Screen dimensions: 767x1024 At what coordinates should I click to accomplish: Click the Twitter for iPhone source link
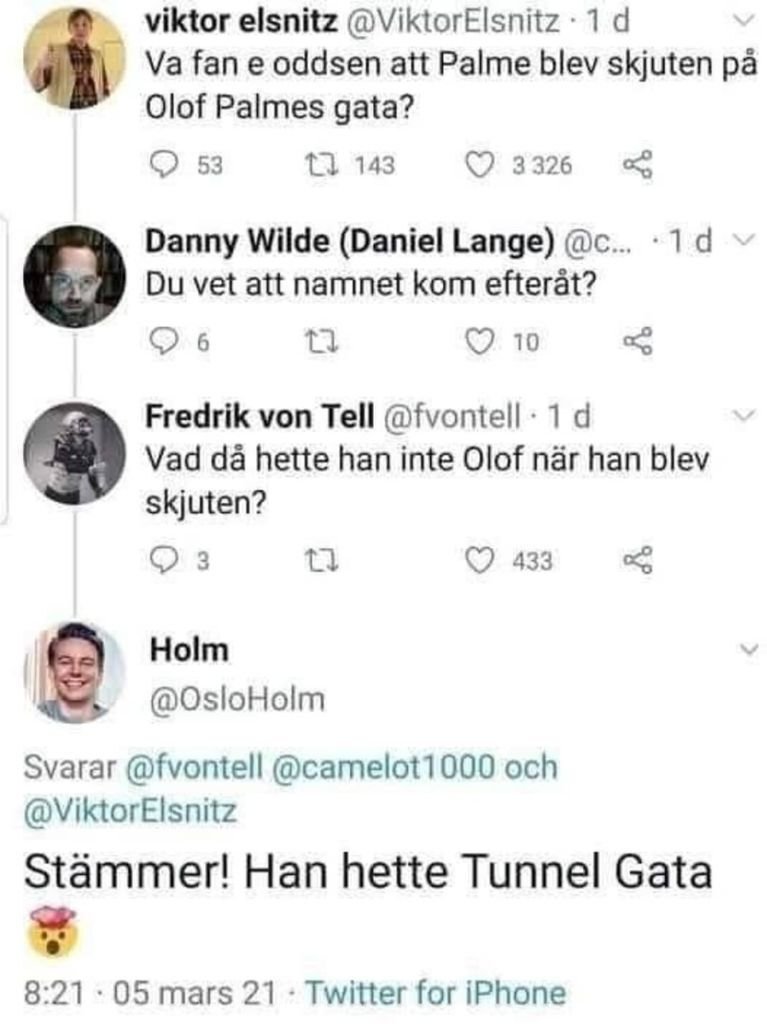point(435,994)
